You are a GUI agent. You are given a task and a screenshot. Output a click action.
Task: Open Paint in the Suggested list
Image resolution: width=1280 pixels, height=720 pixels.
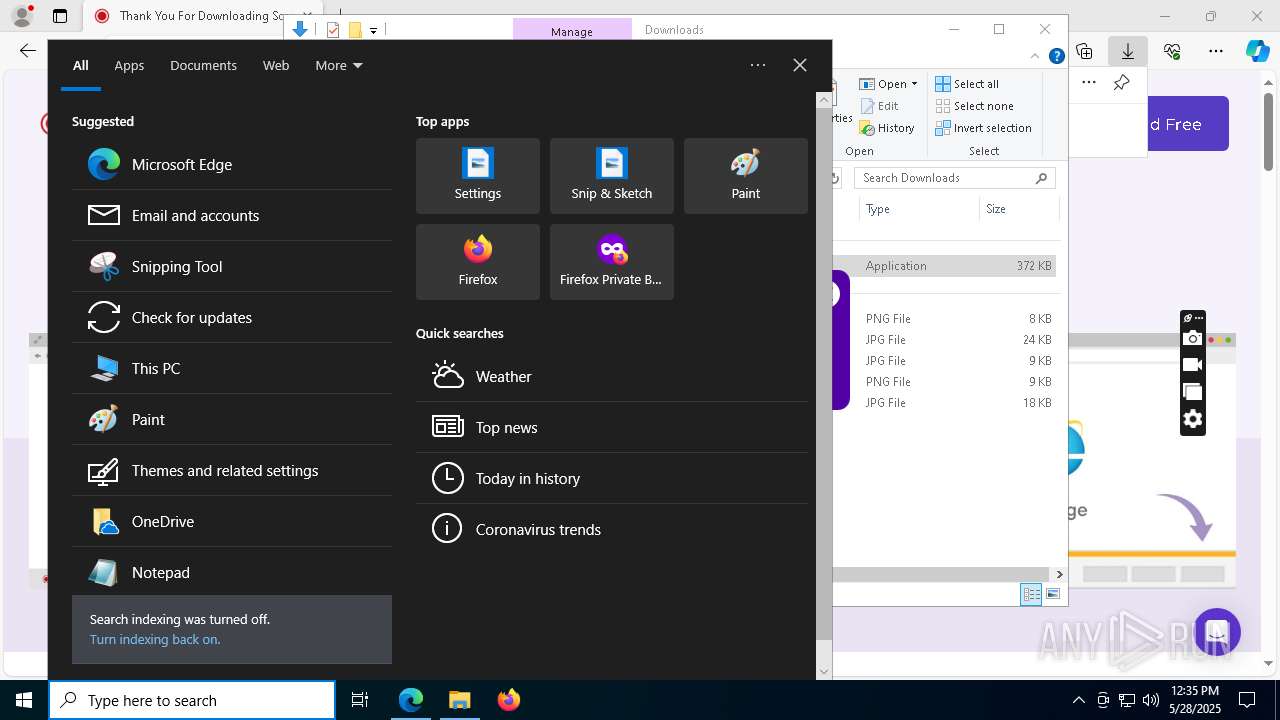232,420
